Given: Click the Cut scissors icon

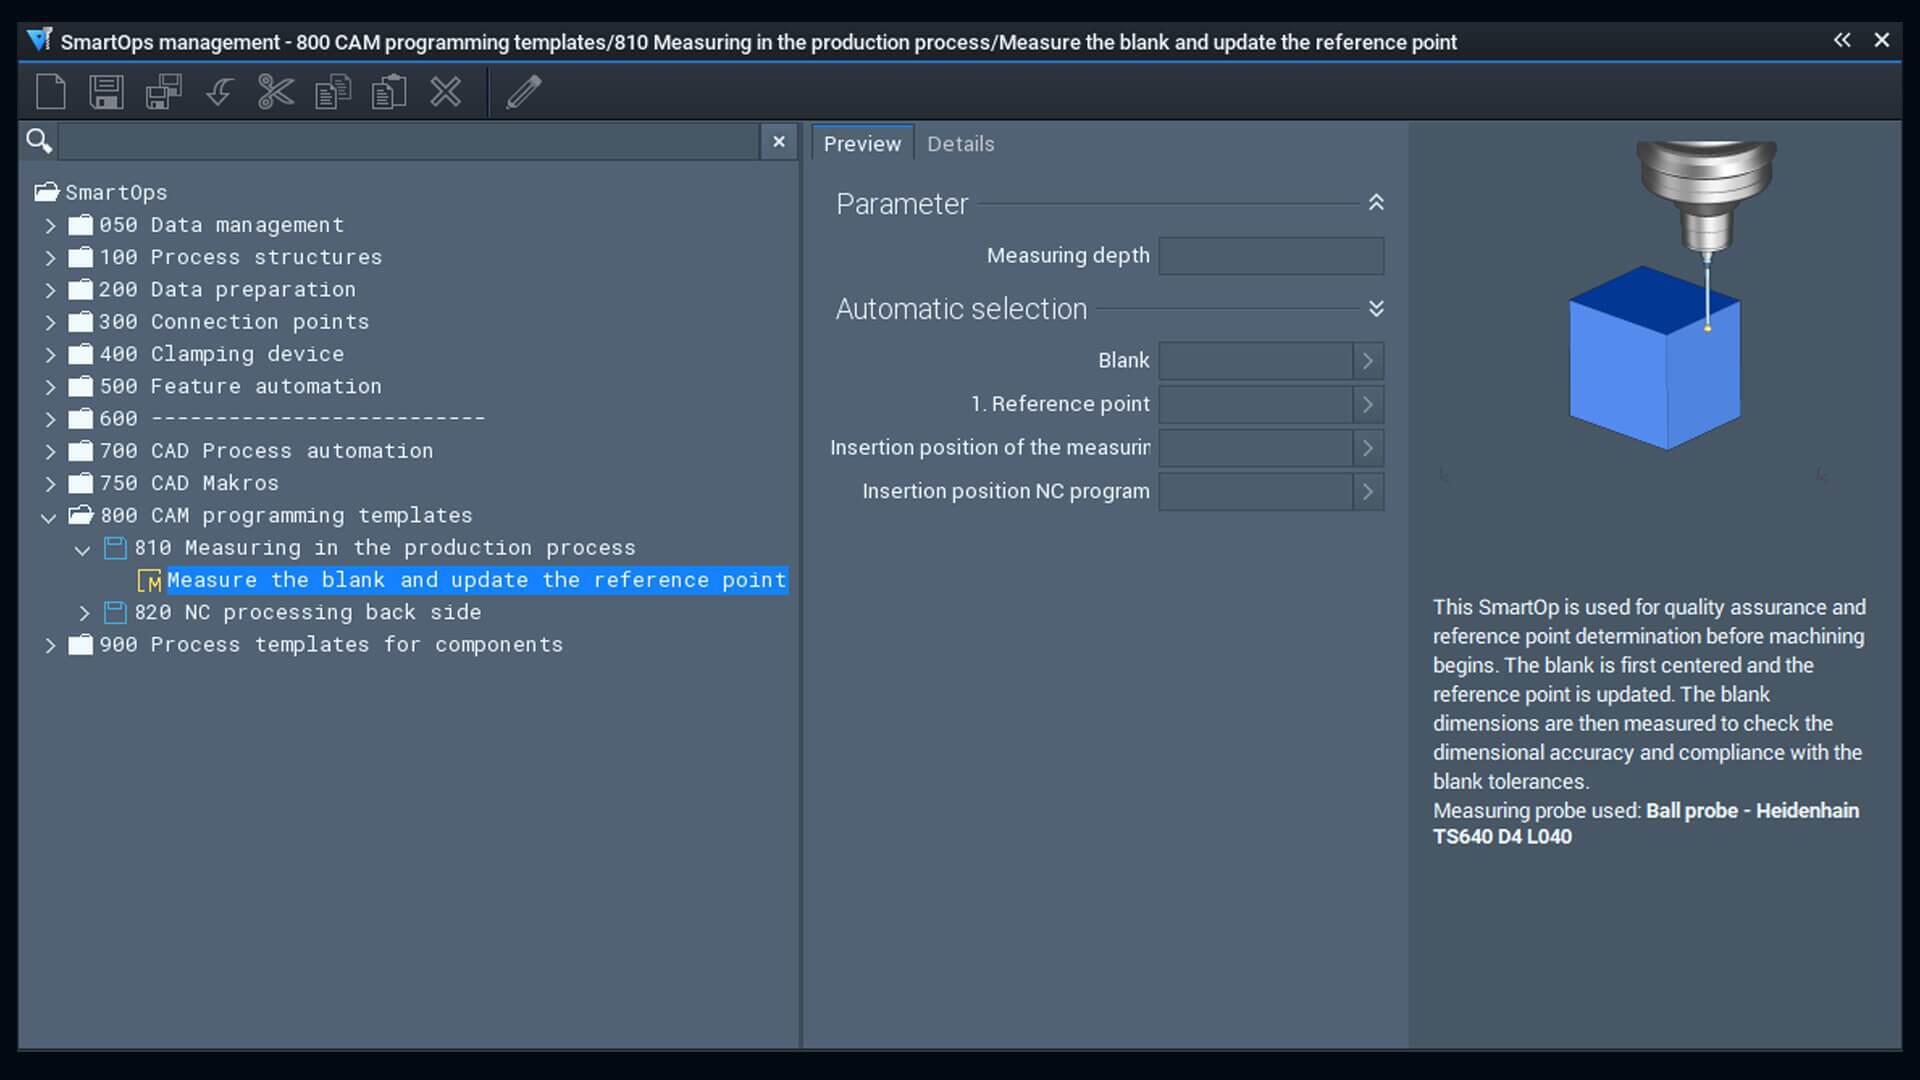Looking at the screenshot, I should pyautogui.click(x=276, y=92).
